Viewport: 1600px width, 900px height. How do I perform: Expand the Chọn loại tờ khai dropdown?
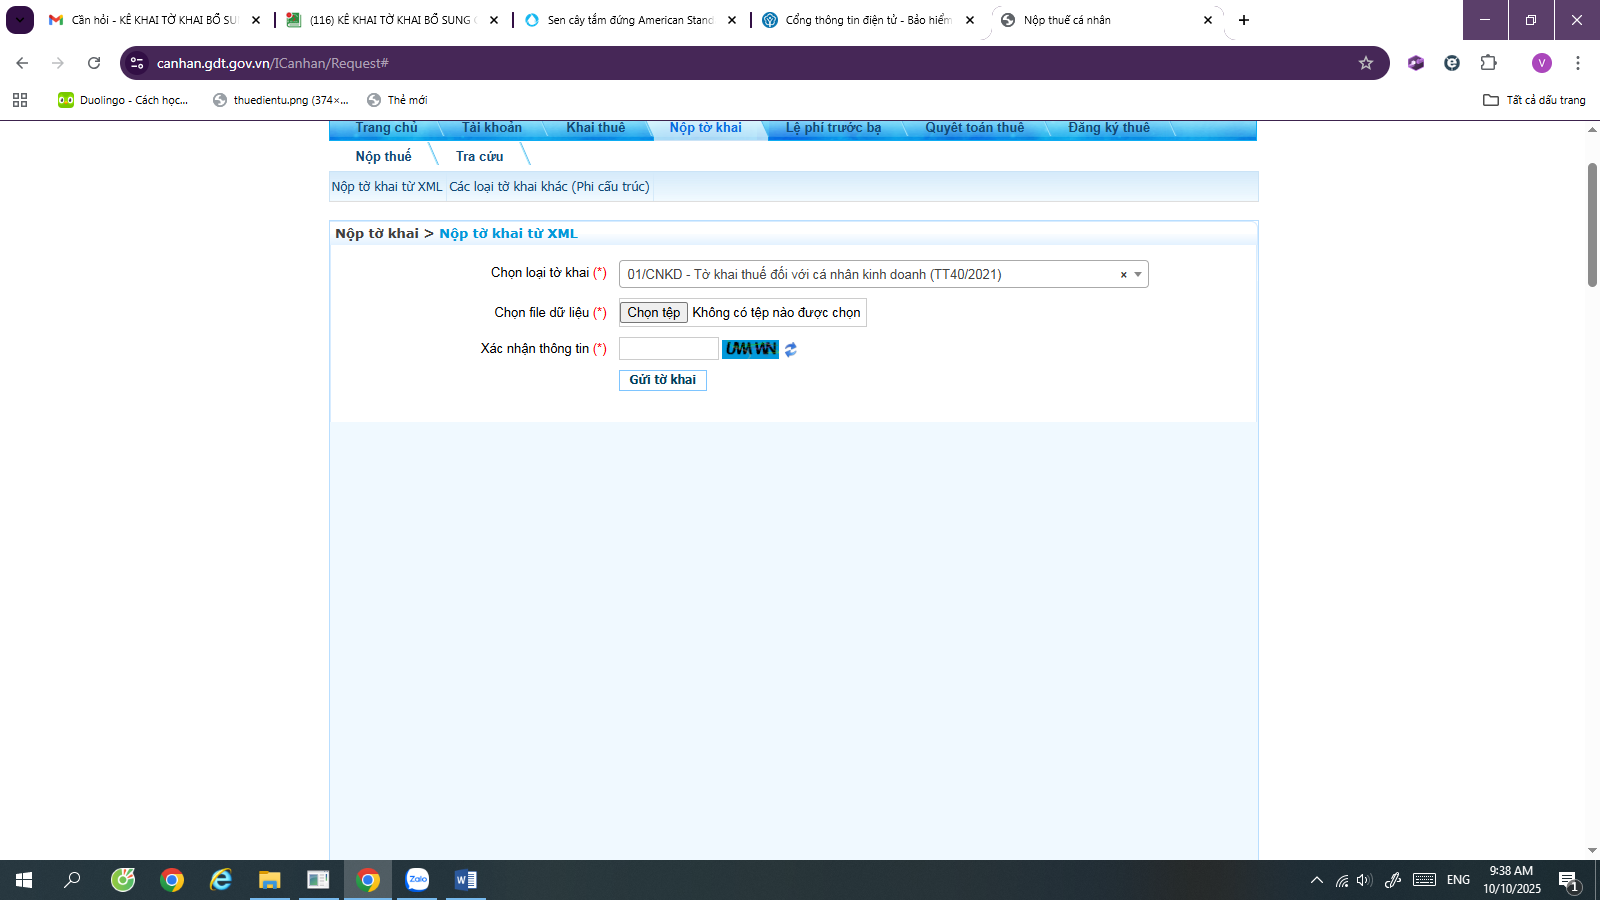[1138, 275]
